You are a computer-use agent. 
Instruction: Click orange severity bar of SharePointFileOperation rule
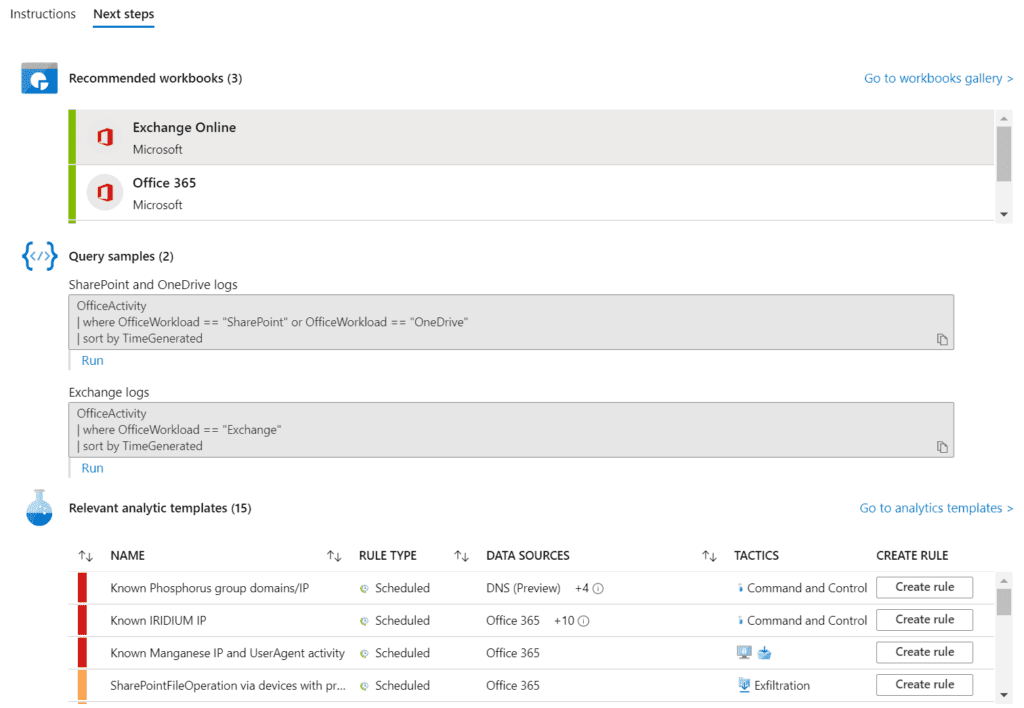tap(82, 685)
